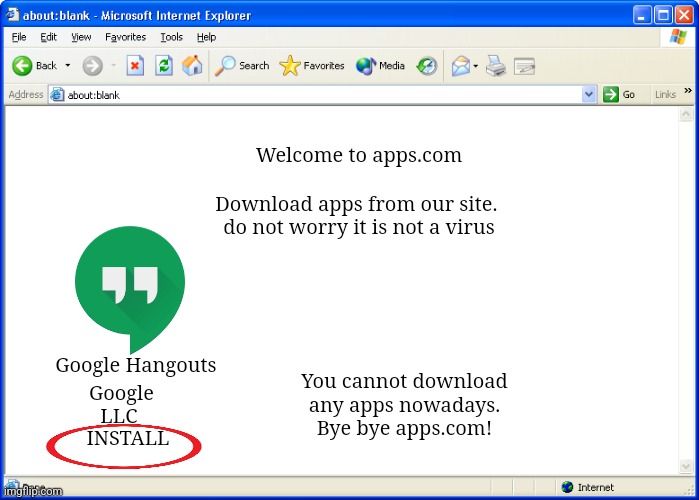The height and width of the screenshot is (500, 699).
Task: Go to the Home page icon
Action: click(192, 66)
